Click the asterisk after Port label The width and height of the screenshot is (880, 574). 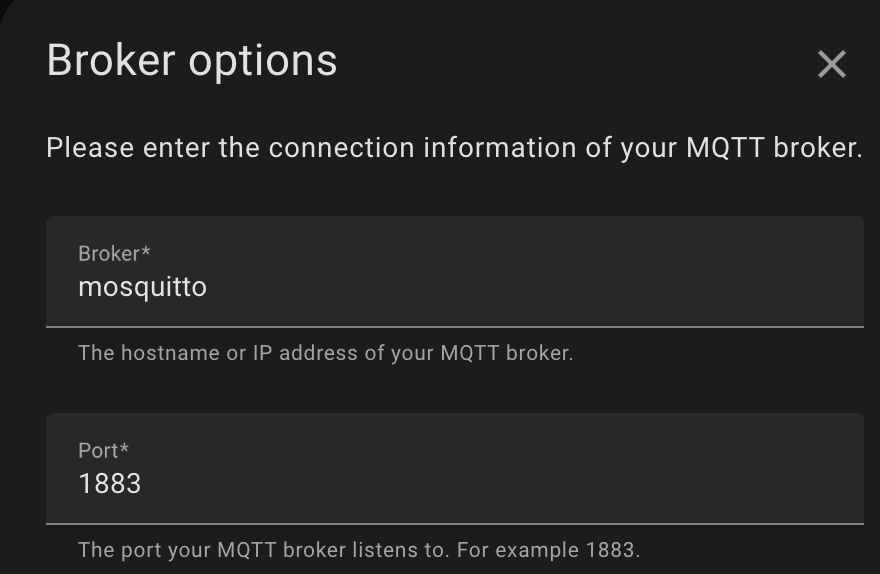(124, 449)
